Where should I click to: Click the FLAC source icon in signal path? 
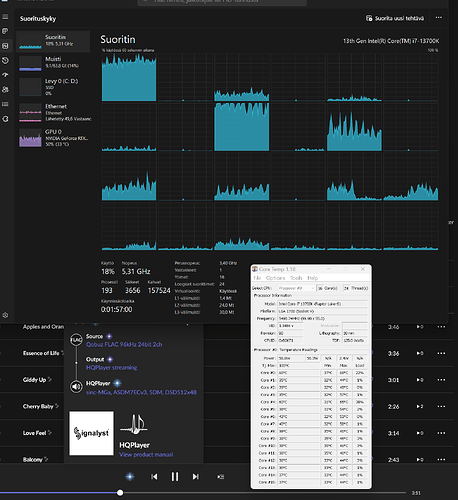pyautogui.click(x=76, y=340)
